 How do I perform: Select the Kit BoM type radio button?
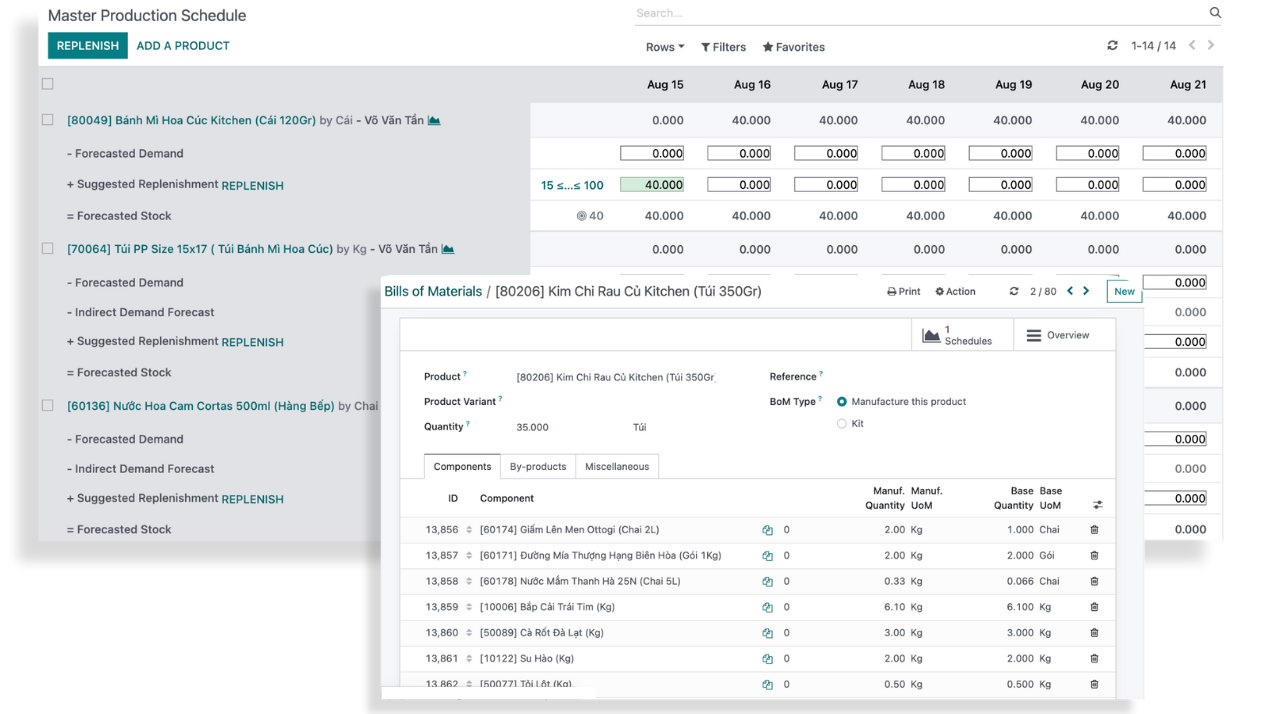pyautogui.click(x=842, y=424)
